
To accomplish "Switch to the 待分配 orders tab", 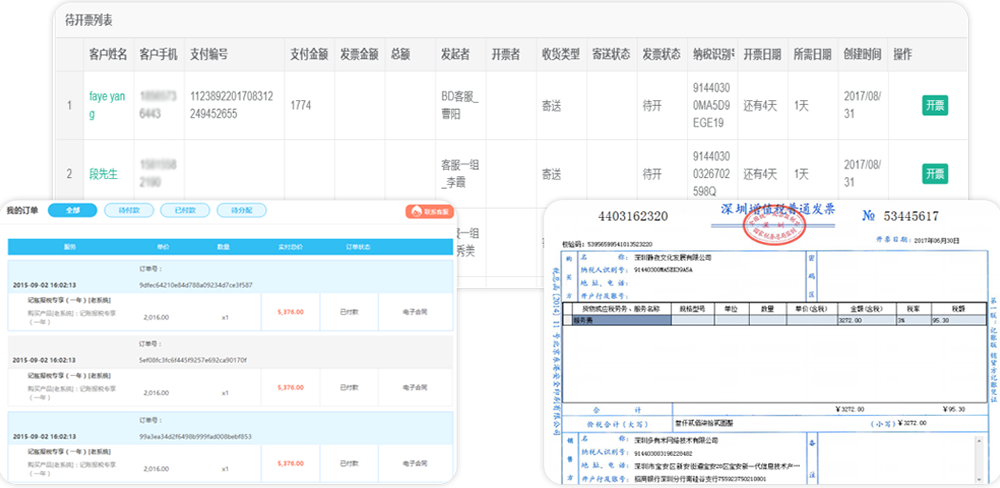I will coord(241,211).
